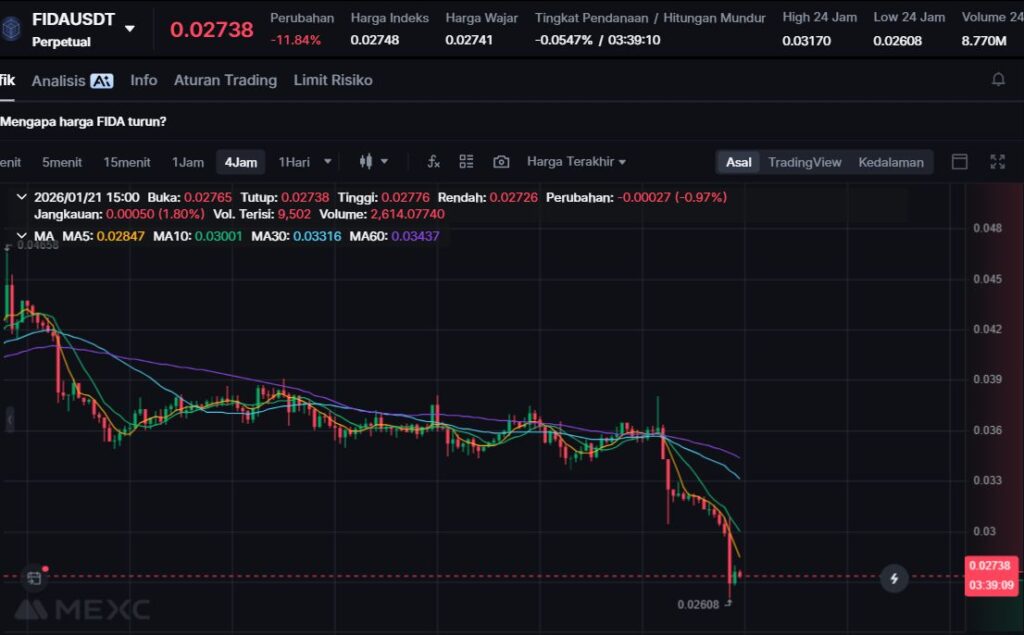Open the fx indicators menu
The image size is (1024, 635).
click(x=433, y=162)
